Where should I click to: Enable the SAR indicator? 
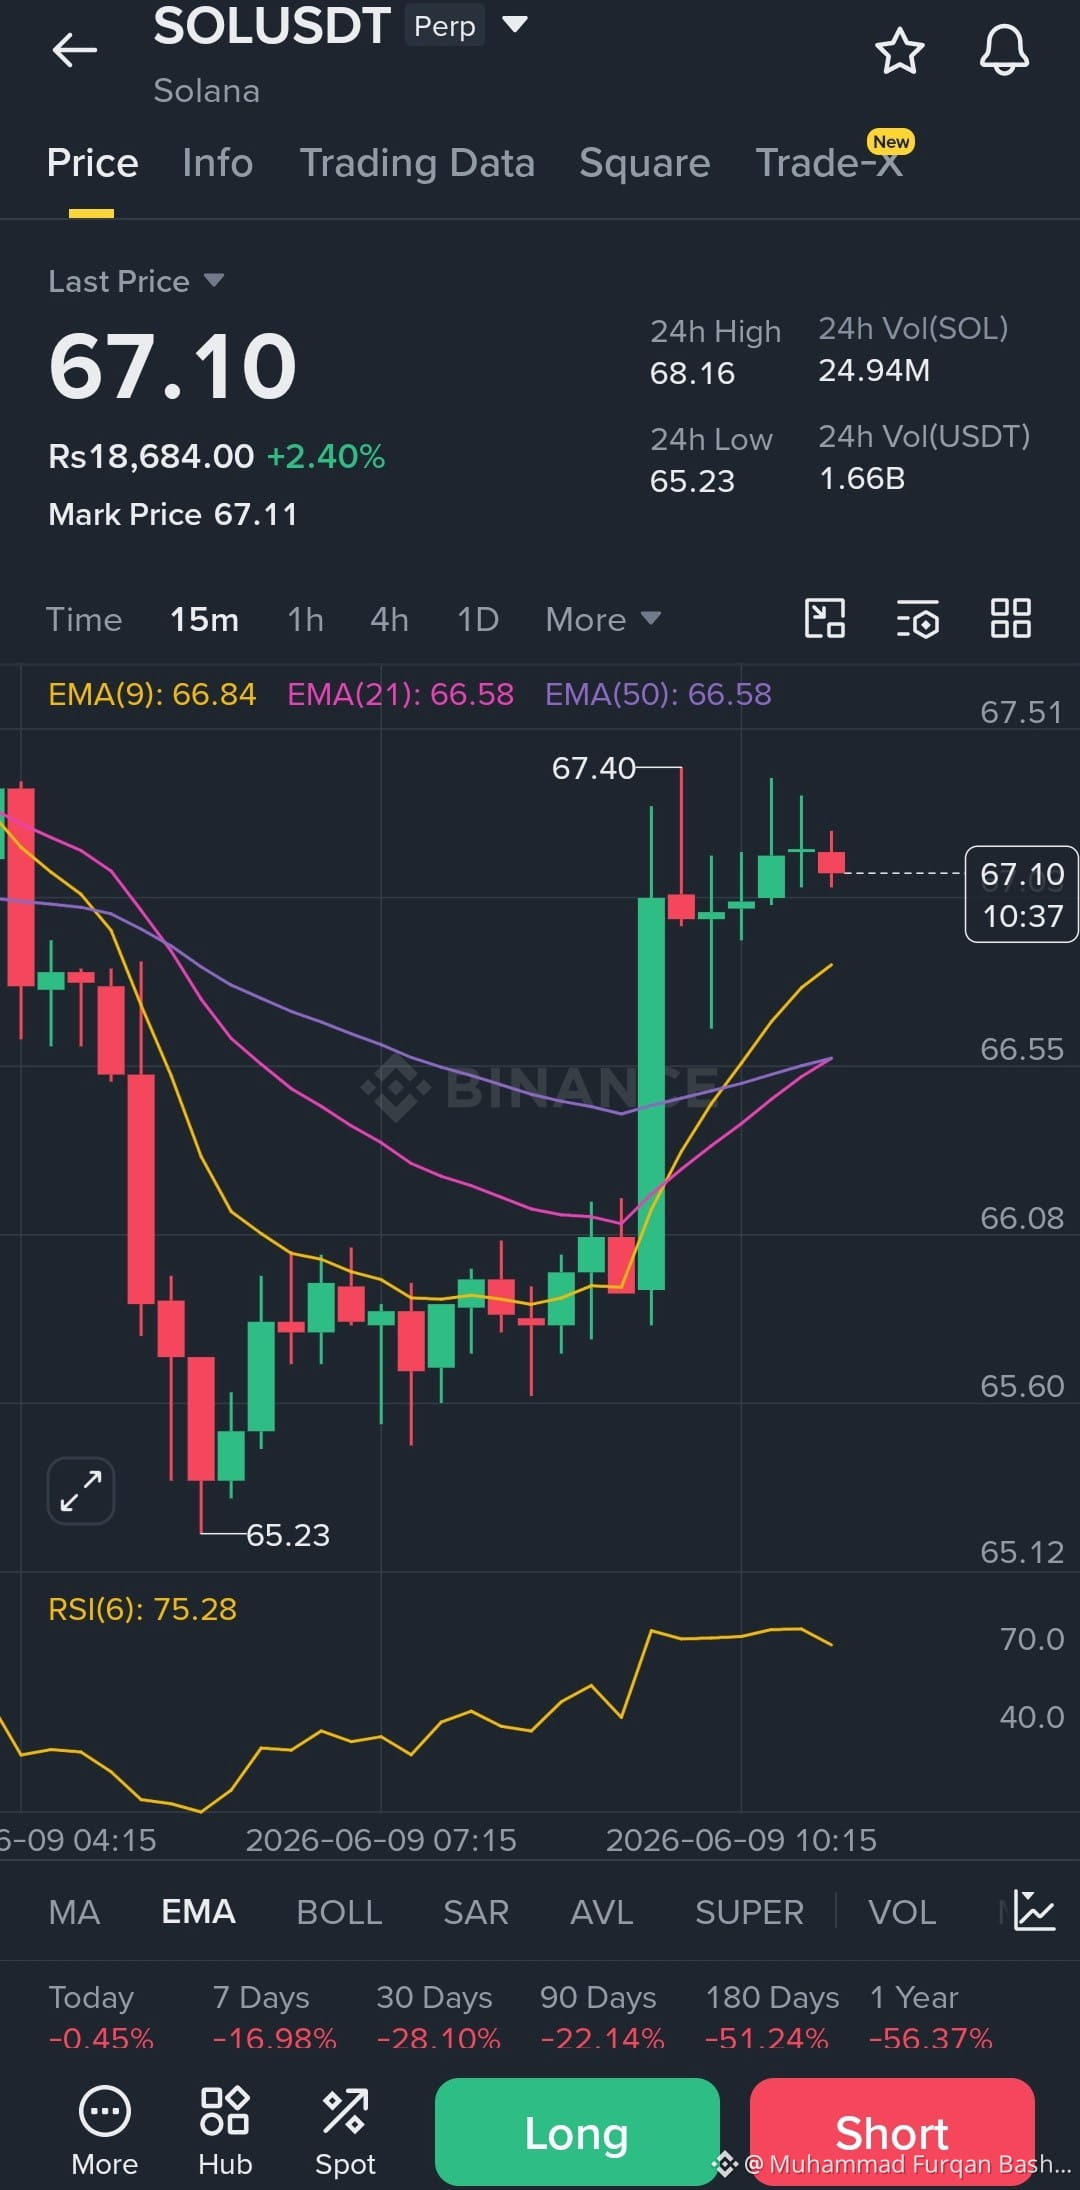tap(476, 1911)
